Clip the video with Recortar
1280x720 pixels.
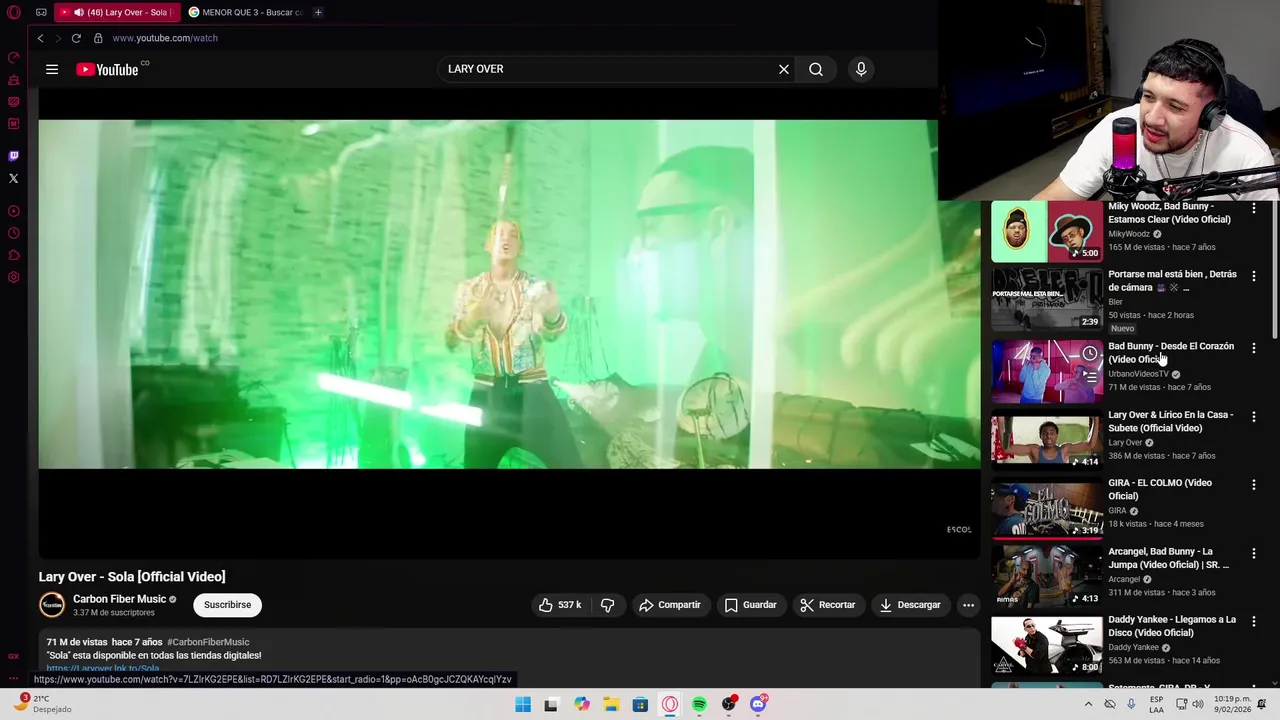click(828, 605)
